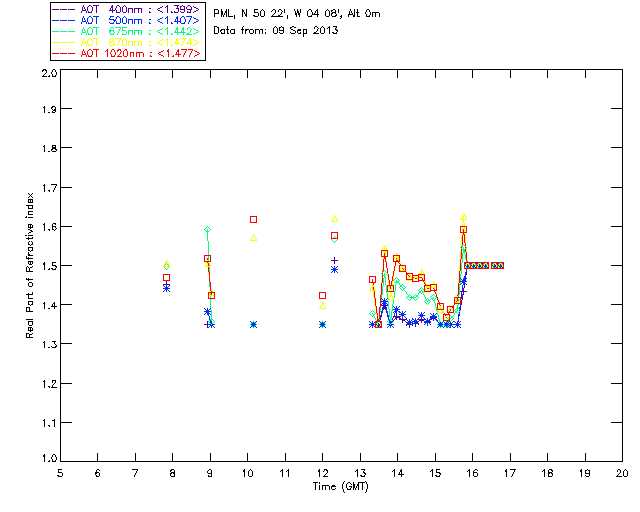Click the x-axis tick label 7
The height and width of the screenshot is (512, 640).
point(135,473)
